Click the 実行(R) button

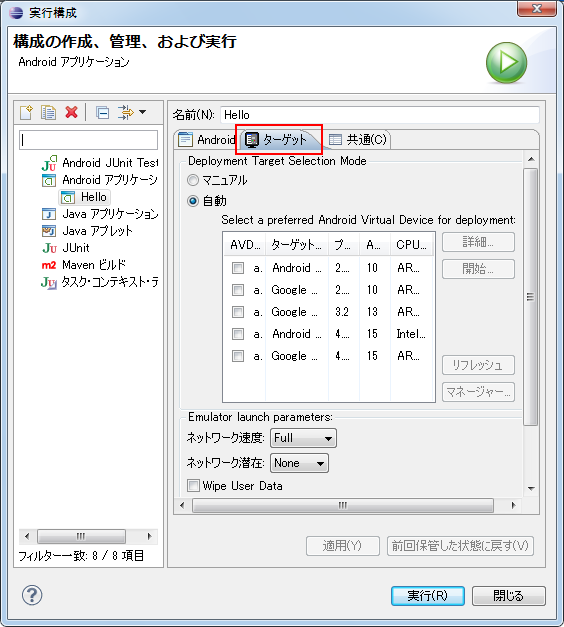point(428,596)
